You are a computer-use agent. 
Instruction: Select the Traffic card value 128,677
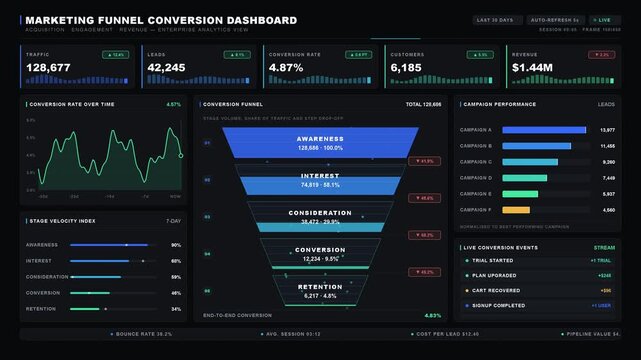coord(48,68)
